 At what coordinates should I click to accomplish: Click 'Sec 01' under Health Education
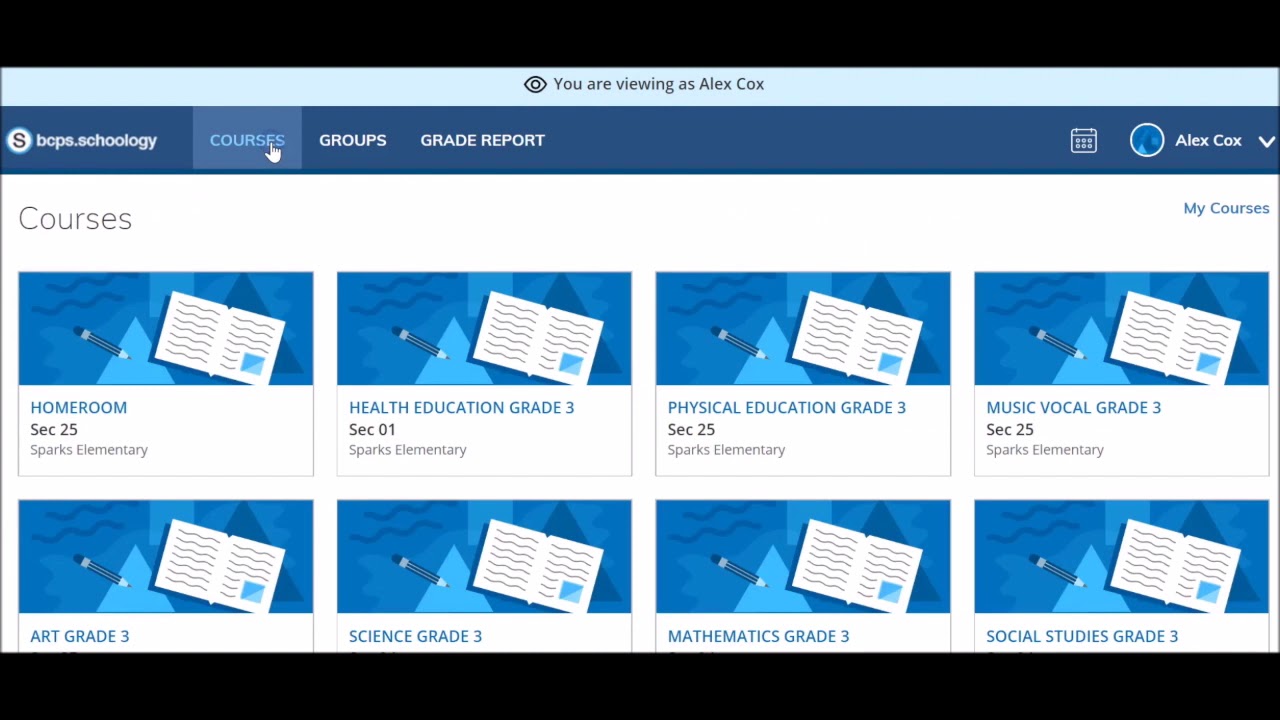coord(372,429)
